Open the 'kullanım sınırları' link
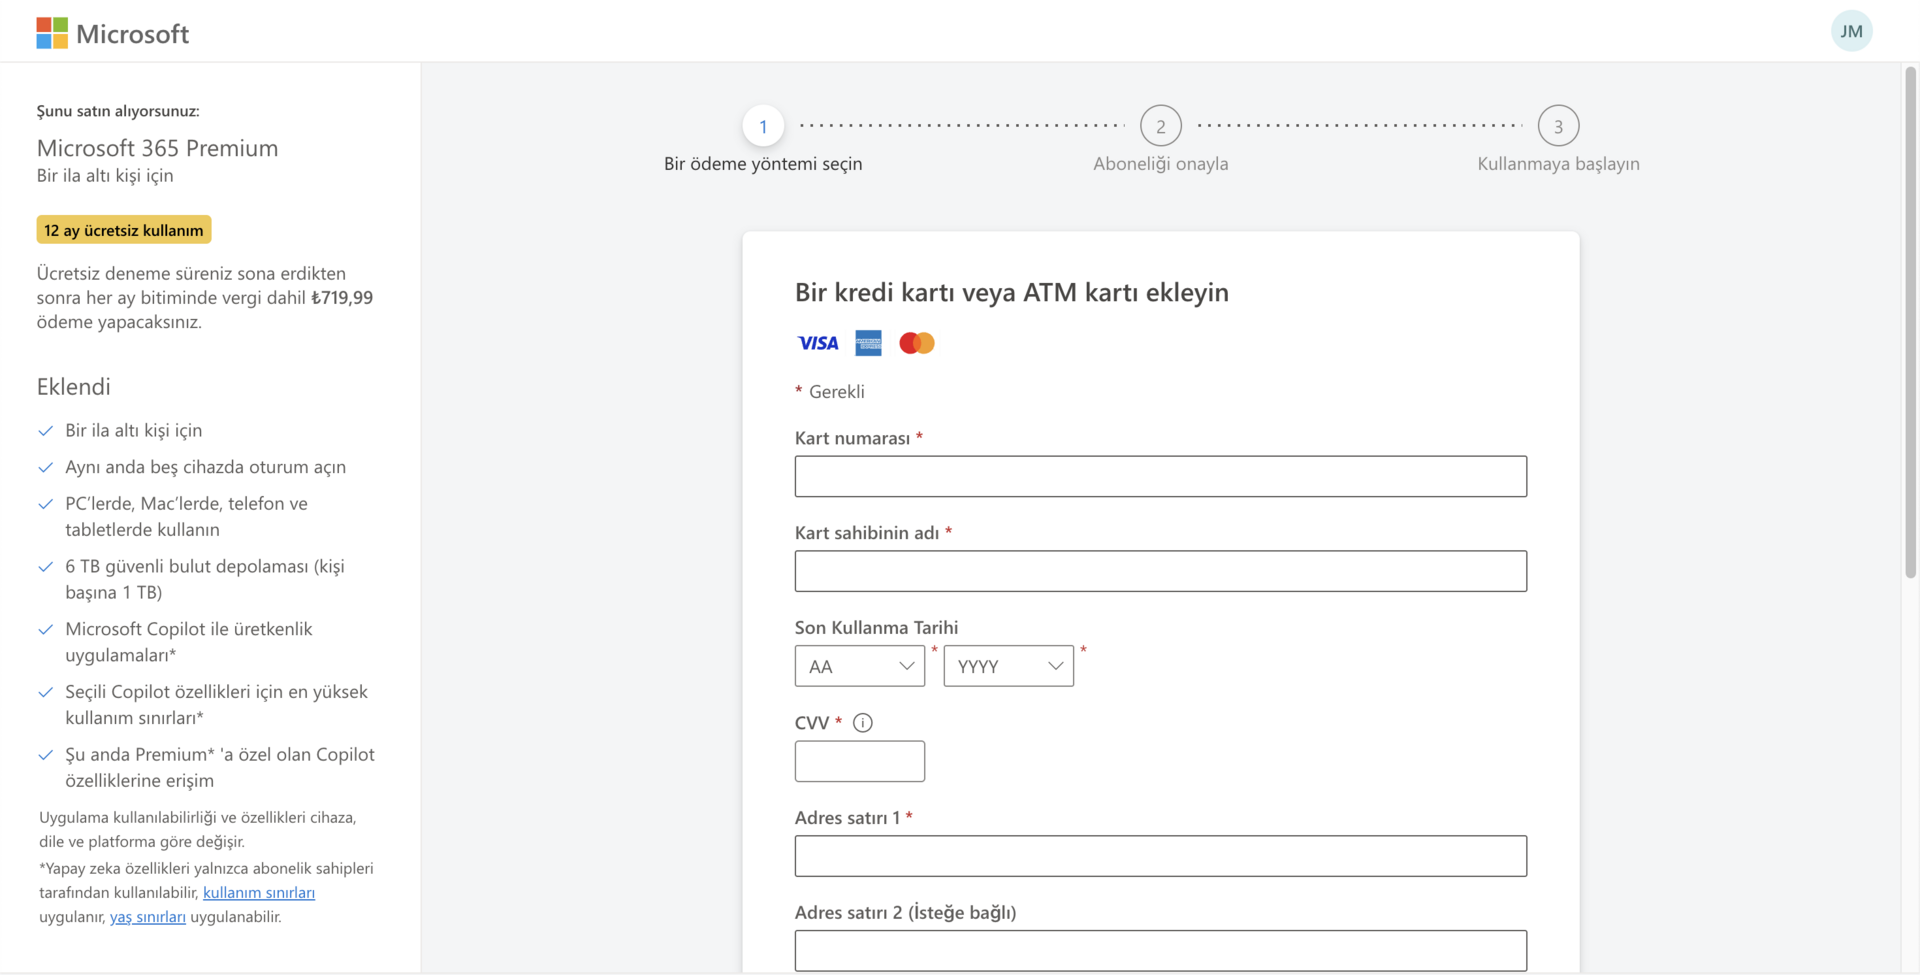1920x975 pixels. 259,892
